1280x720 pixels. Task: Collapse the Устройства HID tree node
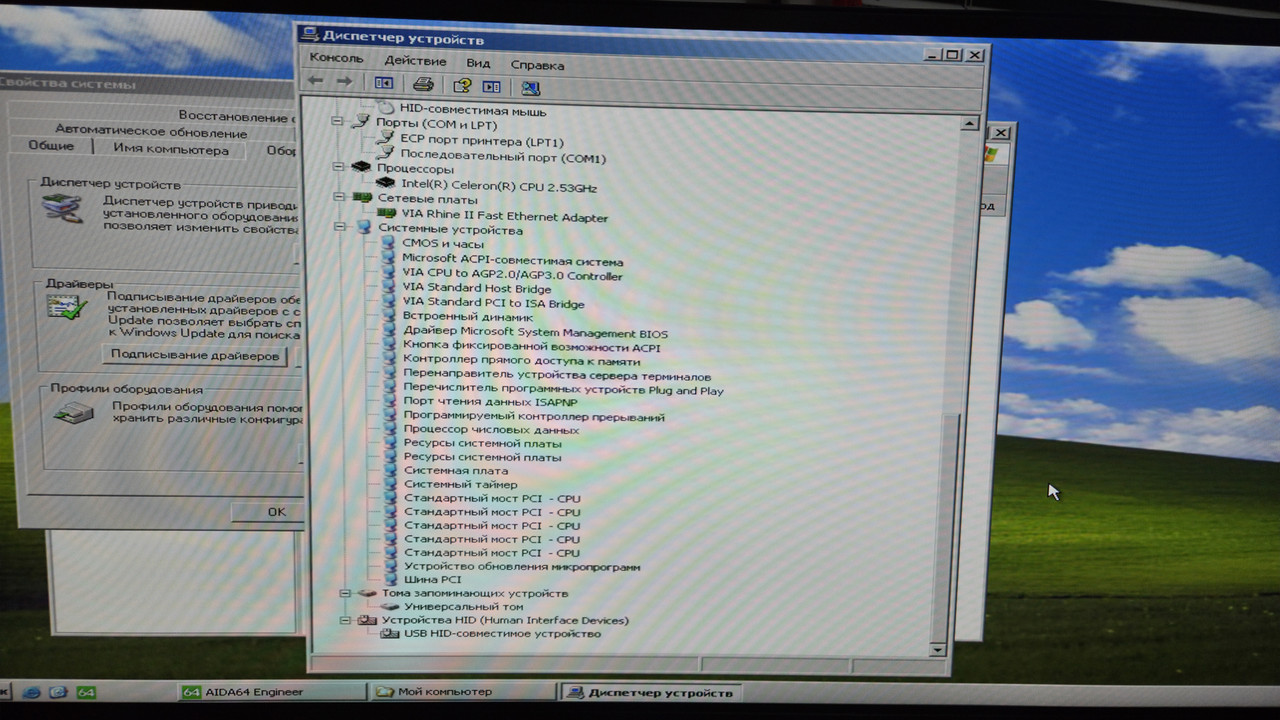(x=345, y=620)
